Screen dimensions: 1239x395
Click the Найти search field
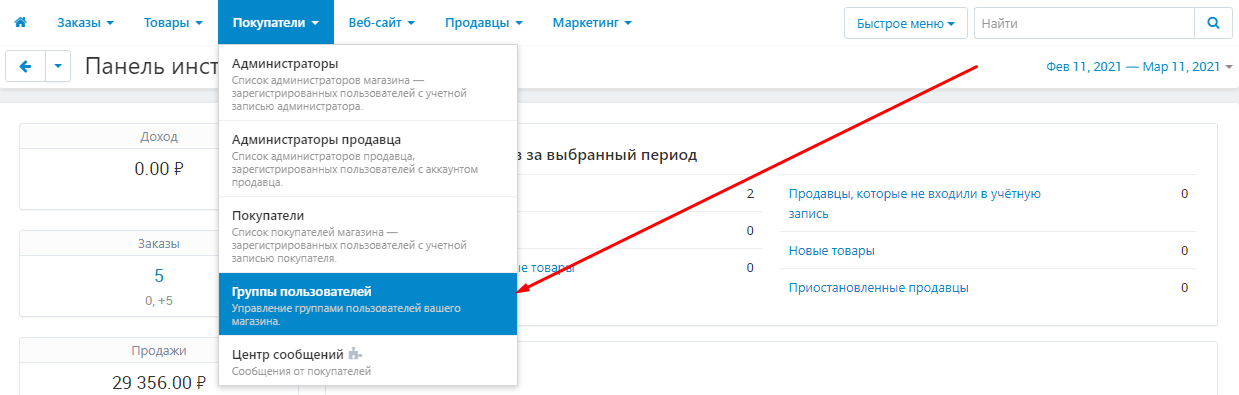click(x=1084, y=22)
